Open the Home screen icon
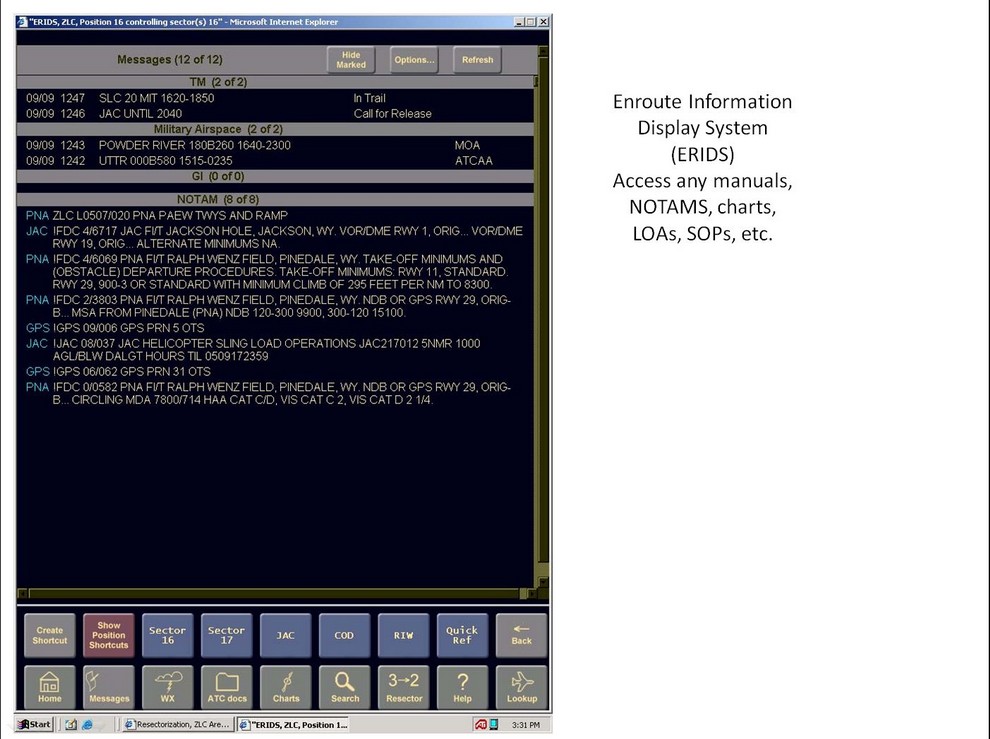990x739 pixels. pyautogui.click(x=50, y=688)
